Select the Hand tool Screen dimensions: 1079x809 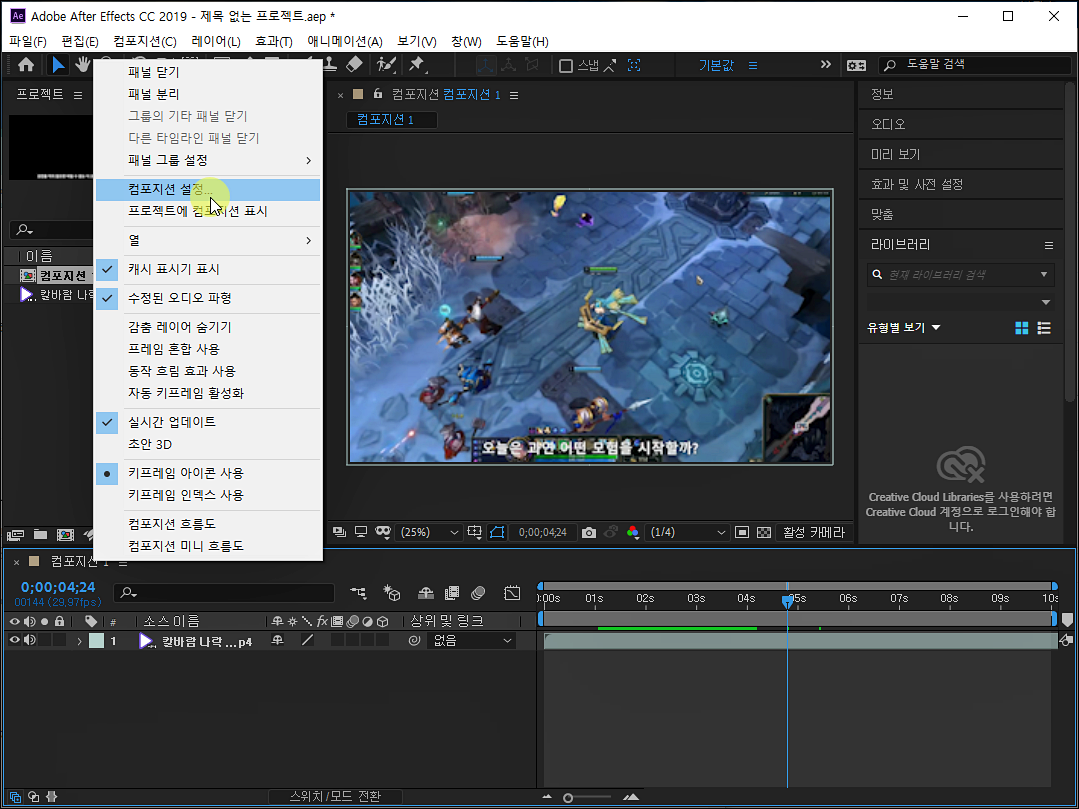point(83,65)
